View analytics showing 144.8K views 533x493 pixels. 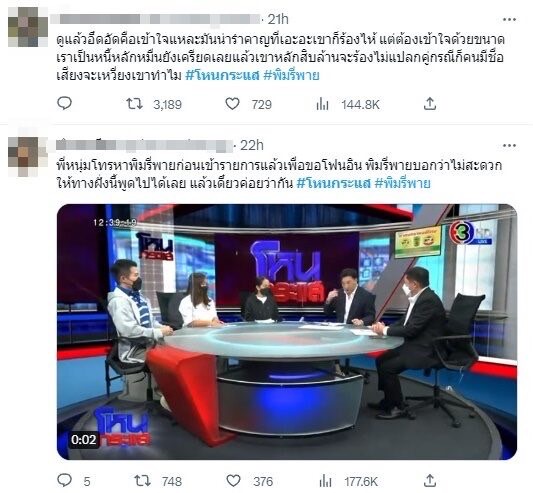[x=322, y=104]
